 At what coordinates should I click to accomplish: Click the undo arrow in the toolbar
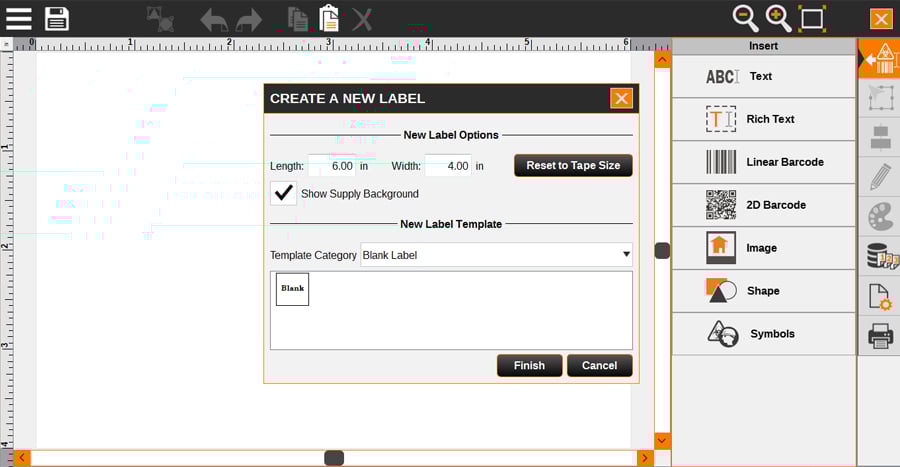(x=214, y=20)
